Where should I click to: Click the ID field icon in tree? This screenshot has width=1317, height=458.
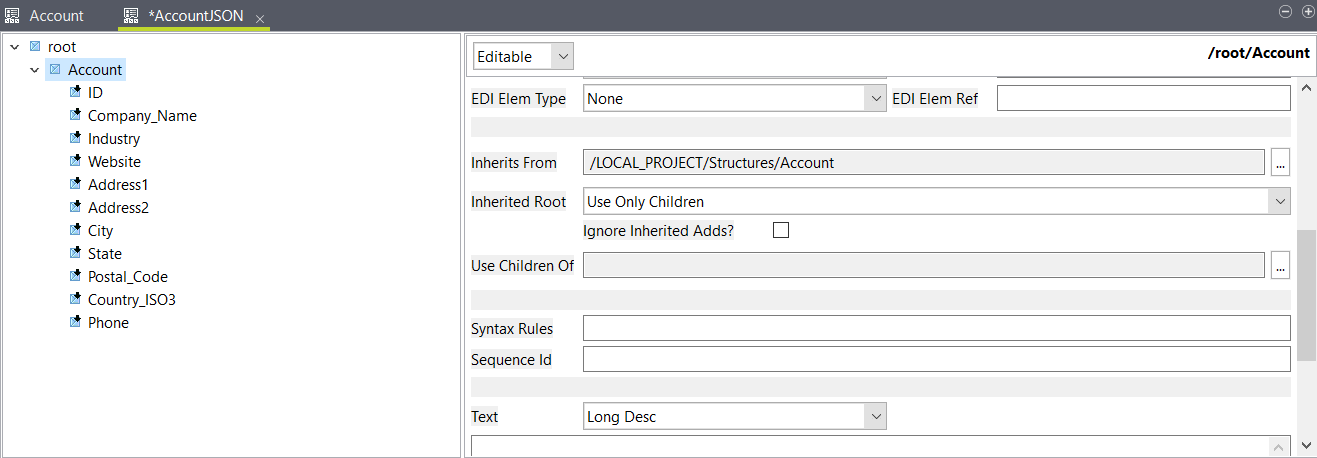[x=75, y=92]
